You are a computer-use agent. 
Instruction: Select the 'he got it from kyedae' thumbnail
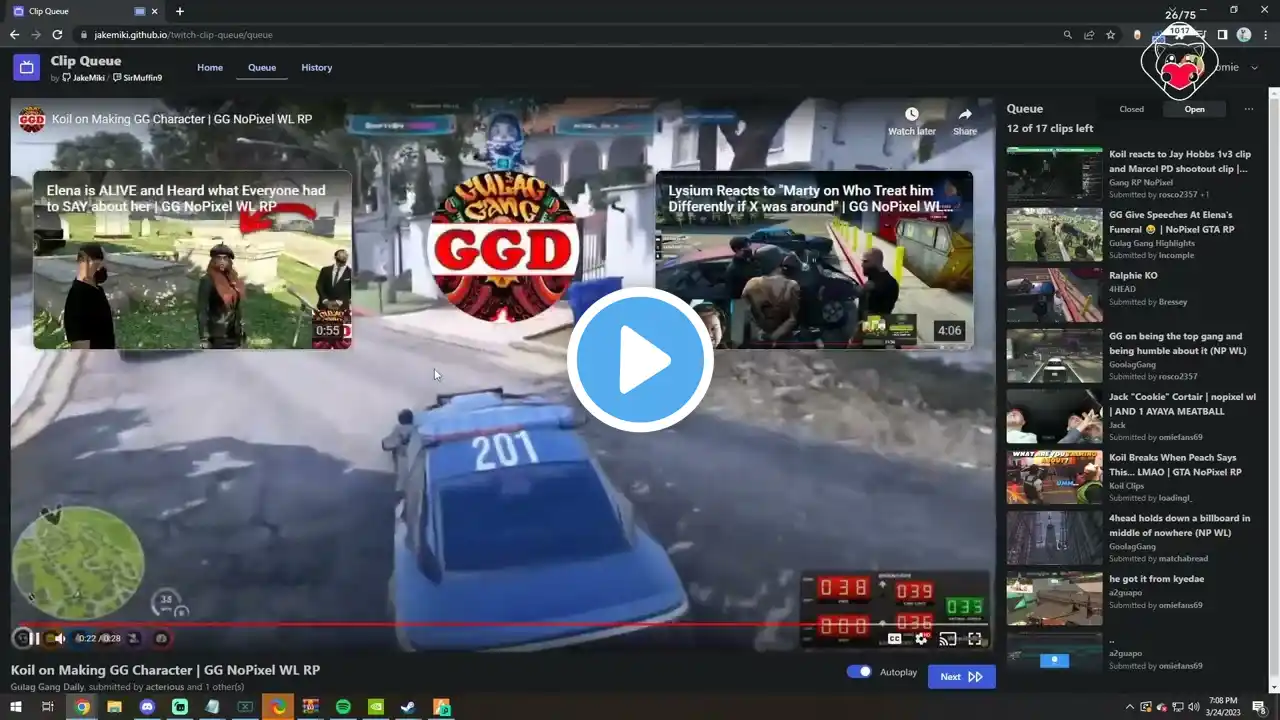[x=1054, y=598]
